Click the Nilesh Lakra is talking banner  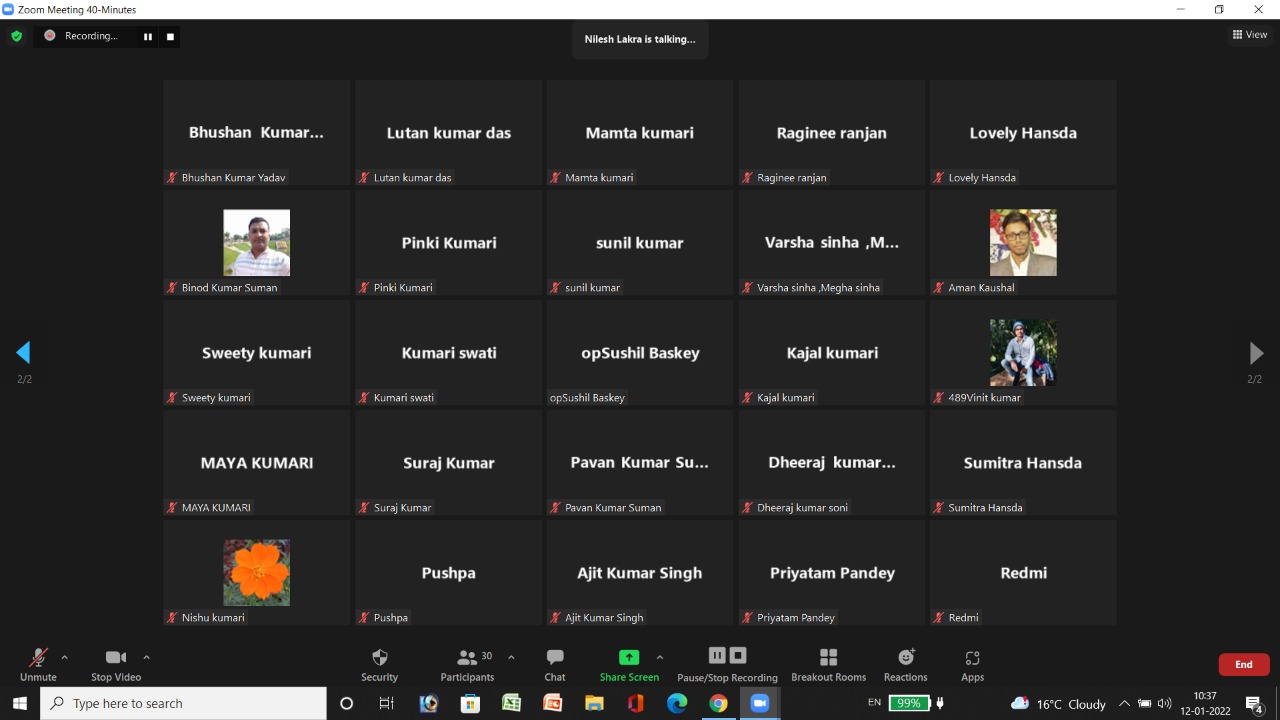[640, 39]
